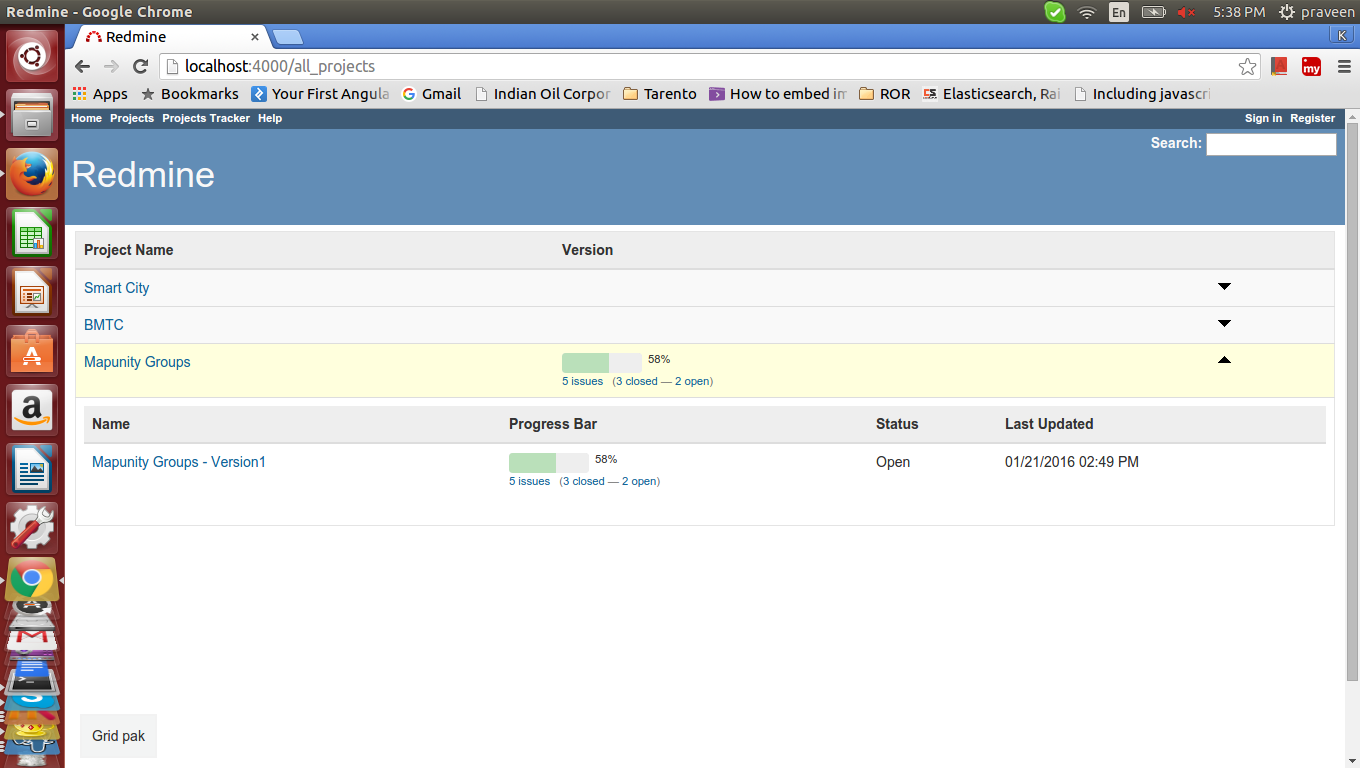1360x768 pixels.
Task: Open the Chrome hamburger menu
Action: 1344,67
